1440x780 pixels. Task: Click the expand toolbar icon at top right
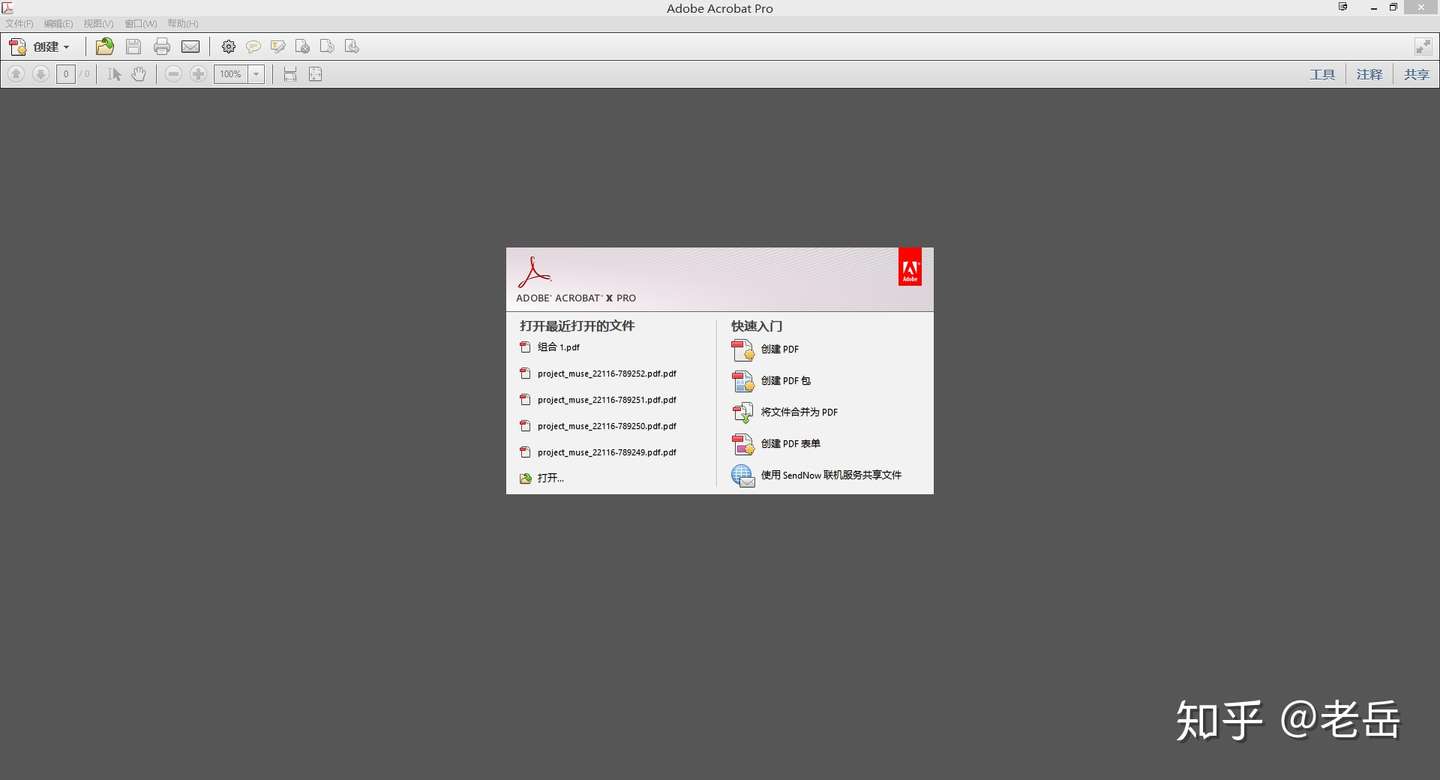click(x=1423, y=47)
